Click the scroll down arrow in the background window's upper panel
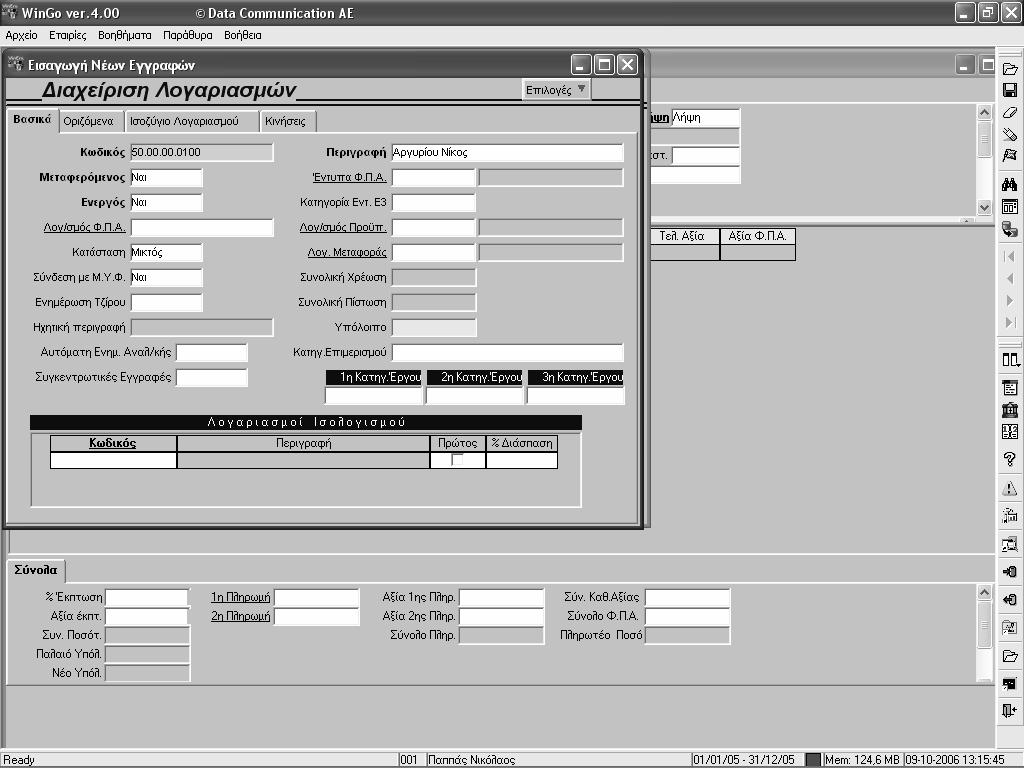Viewport: 1024px width, 768px height. 984,208
